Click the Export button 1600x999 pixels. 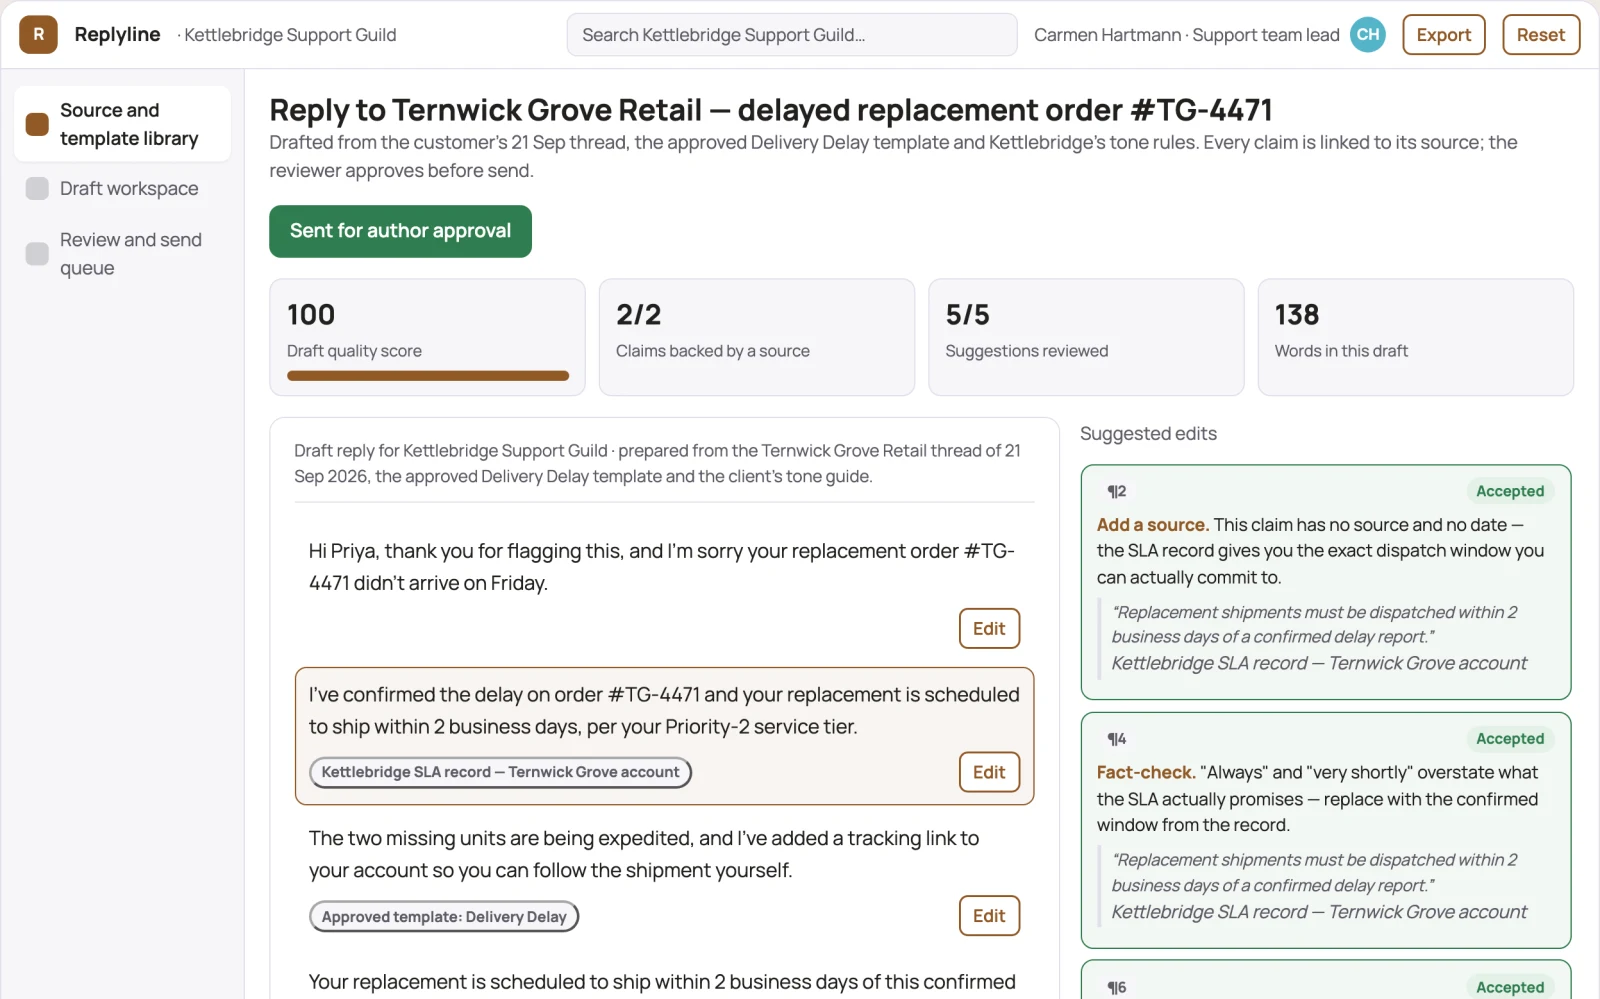point(1443,35)
